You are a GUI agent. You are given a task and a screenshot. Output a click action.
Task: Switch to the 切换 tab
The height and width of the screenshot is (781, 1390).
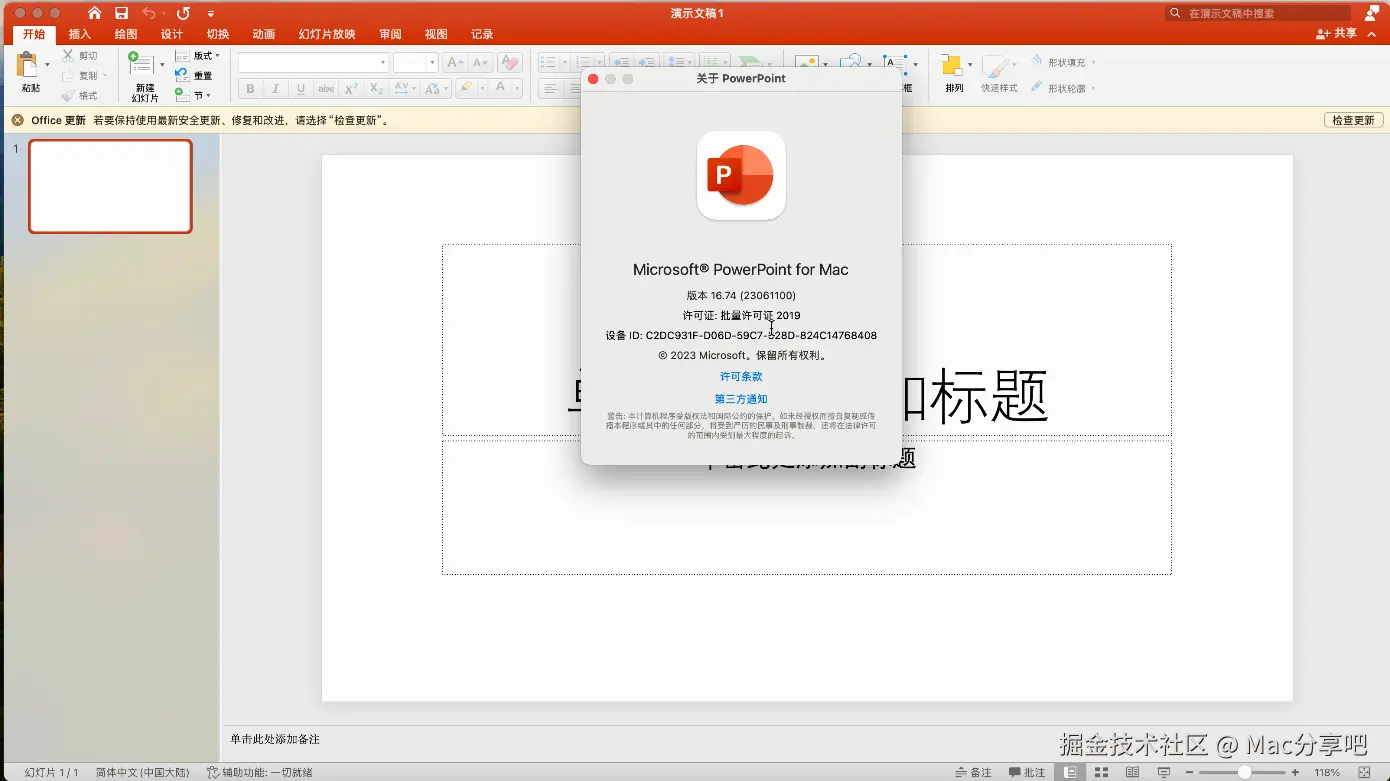[x=218, y=34]
